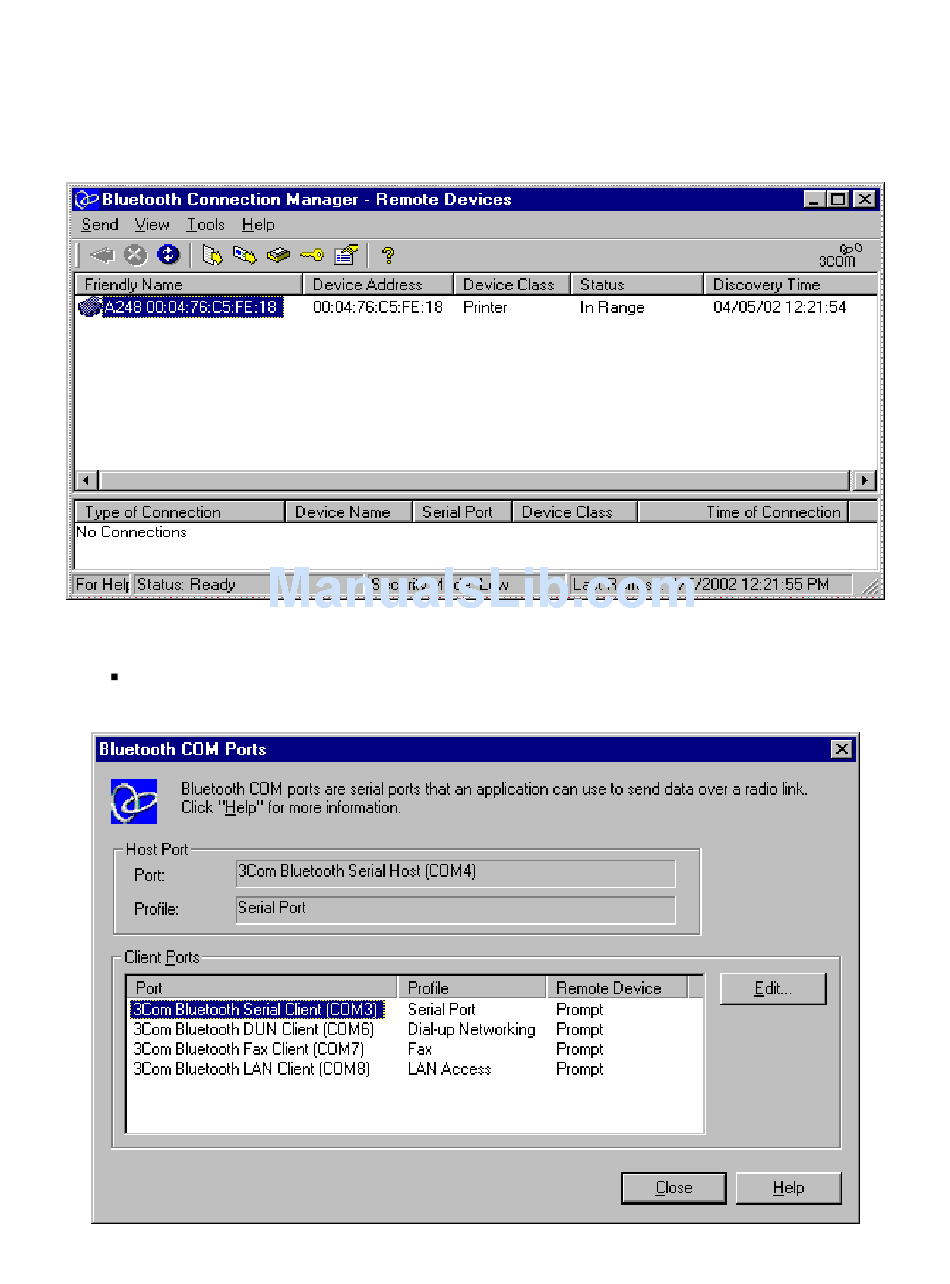Screen dimensions: 950x1284
Task: Click the right arrow of horizontal scrollbar
Action: (866, 480)
